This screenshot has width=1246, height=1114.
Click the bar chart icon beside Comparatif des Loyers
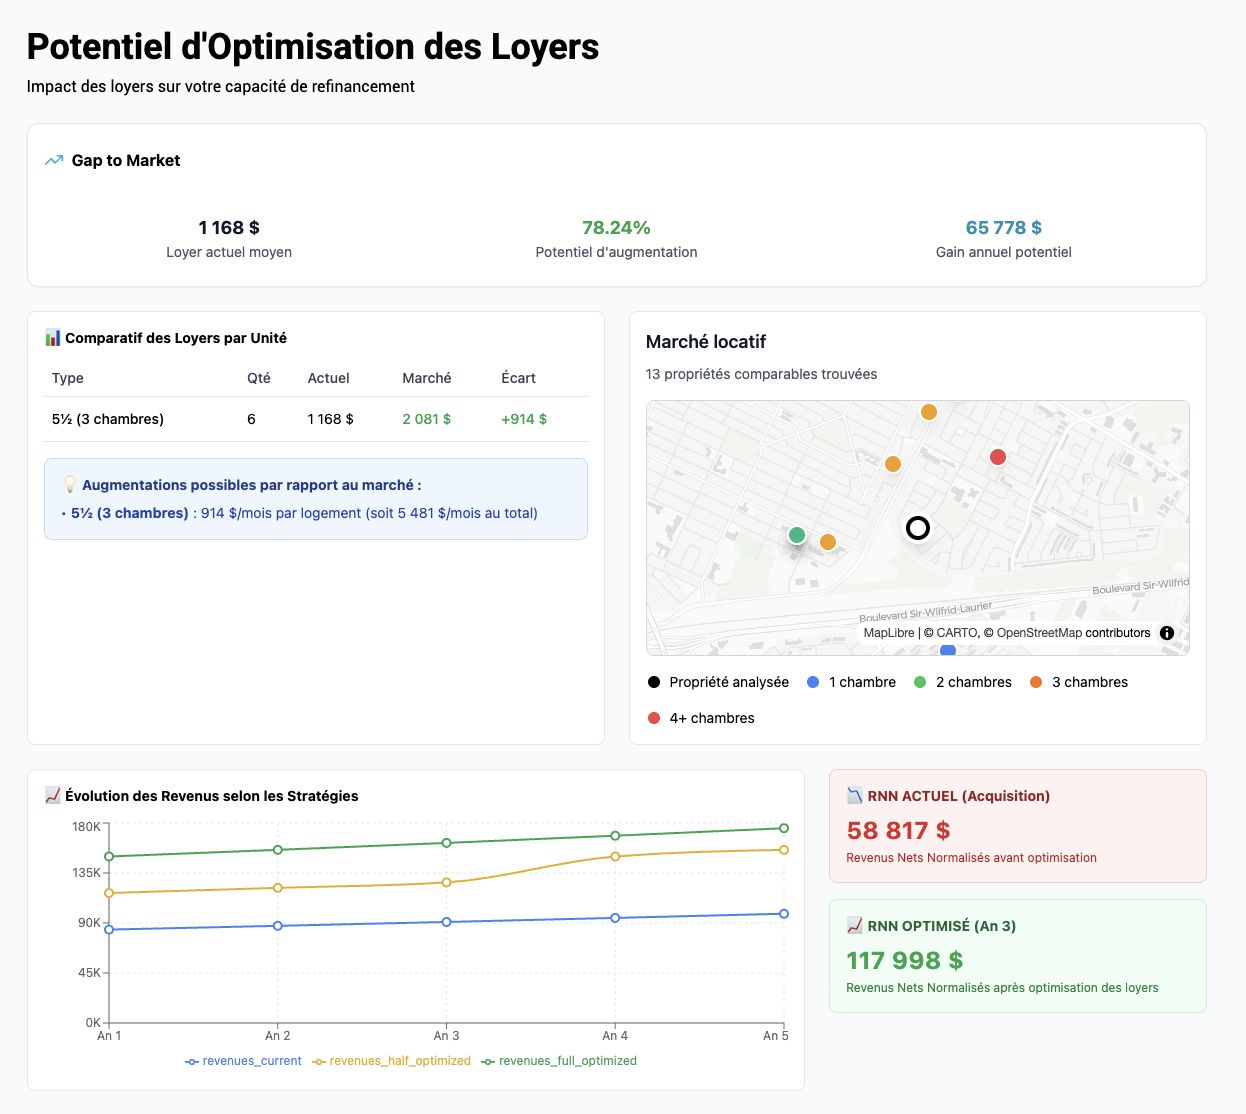[x=53, y=338]
